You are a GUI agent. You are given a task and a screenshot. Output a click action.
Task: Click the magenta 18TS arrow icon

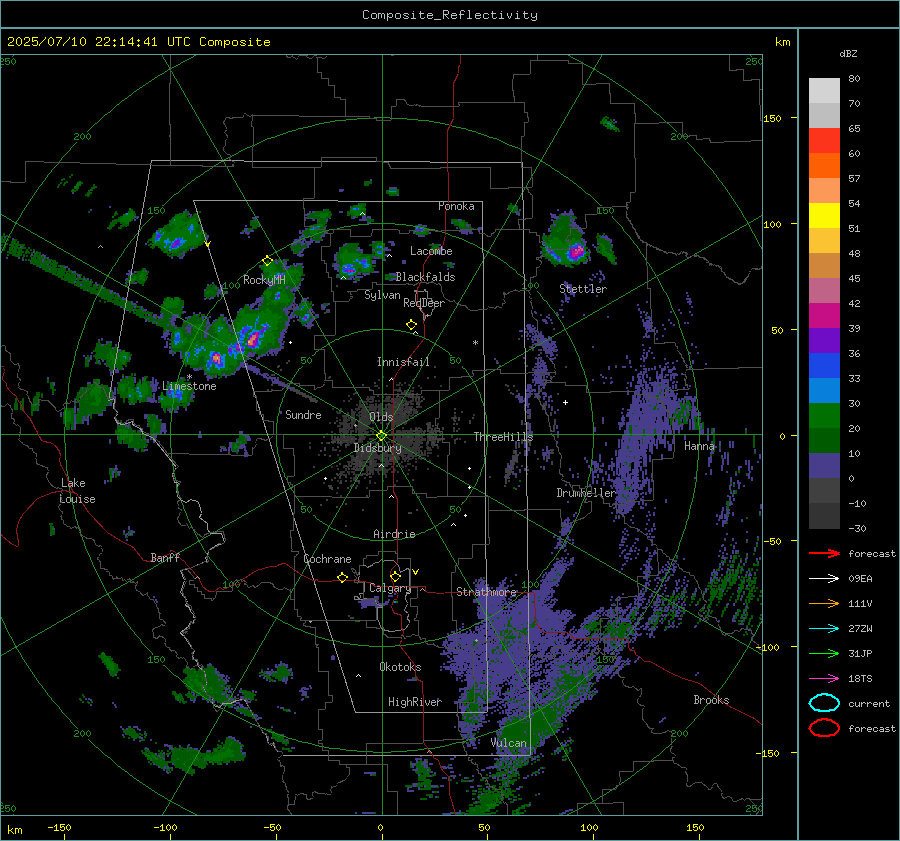824,679
